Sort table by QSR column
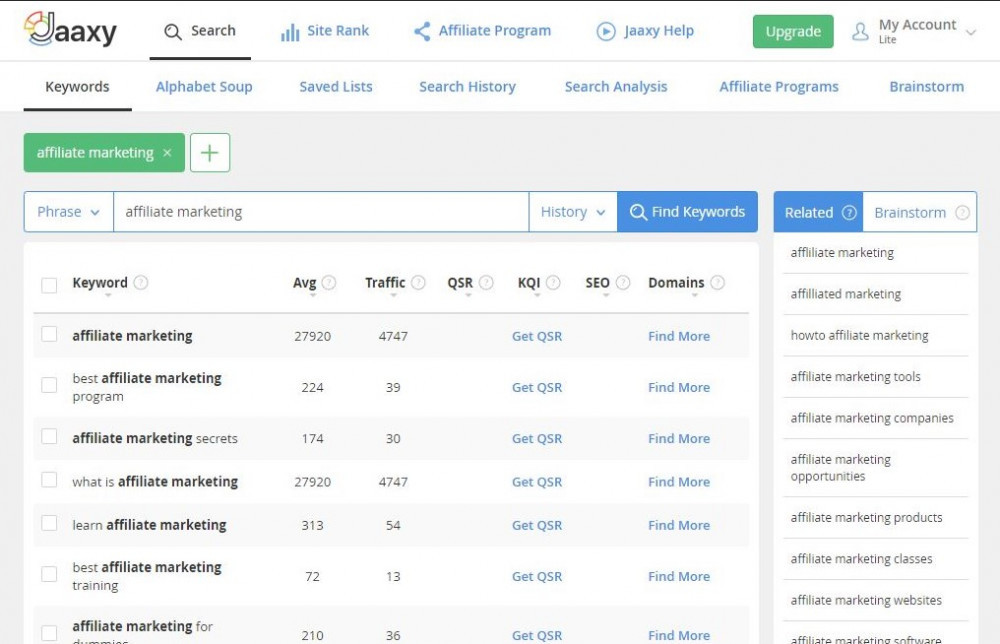The image size is (1000, 644). [x=468, y=296]
